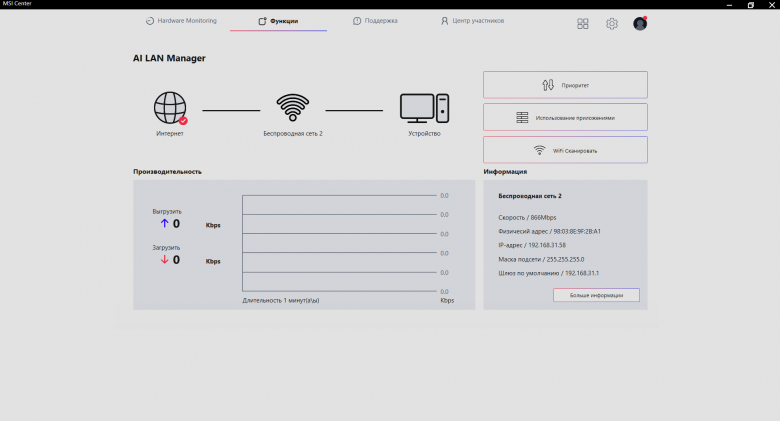Select the AI LAN Manager heading
Viewport: 780px width, 421px height.
coord(169,58)
